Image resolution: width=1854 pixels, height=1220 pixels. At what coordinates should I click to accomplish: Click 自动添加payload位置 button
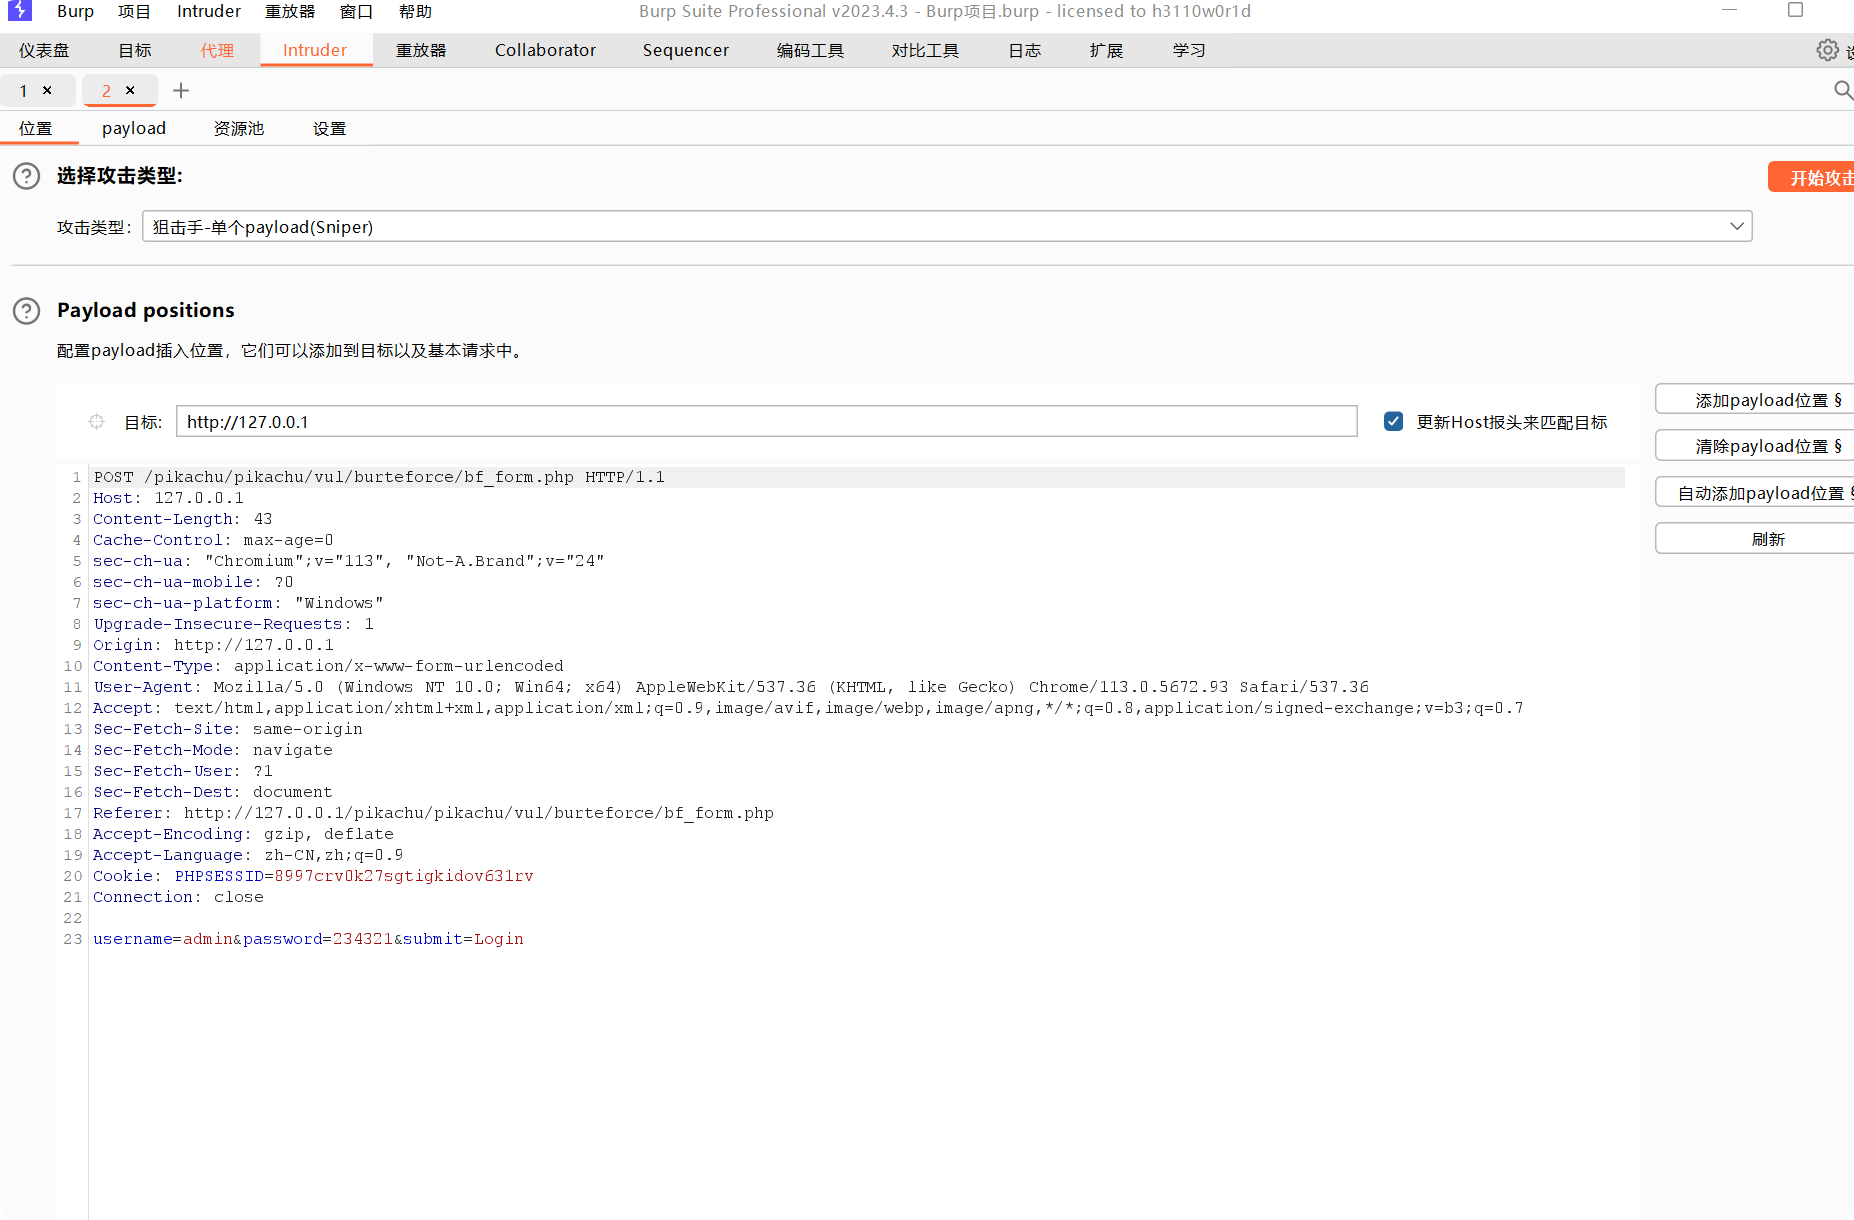point(1757,493)
